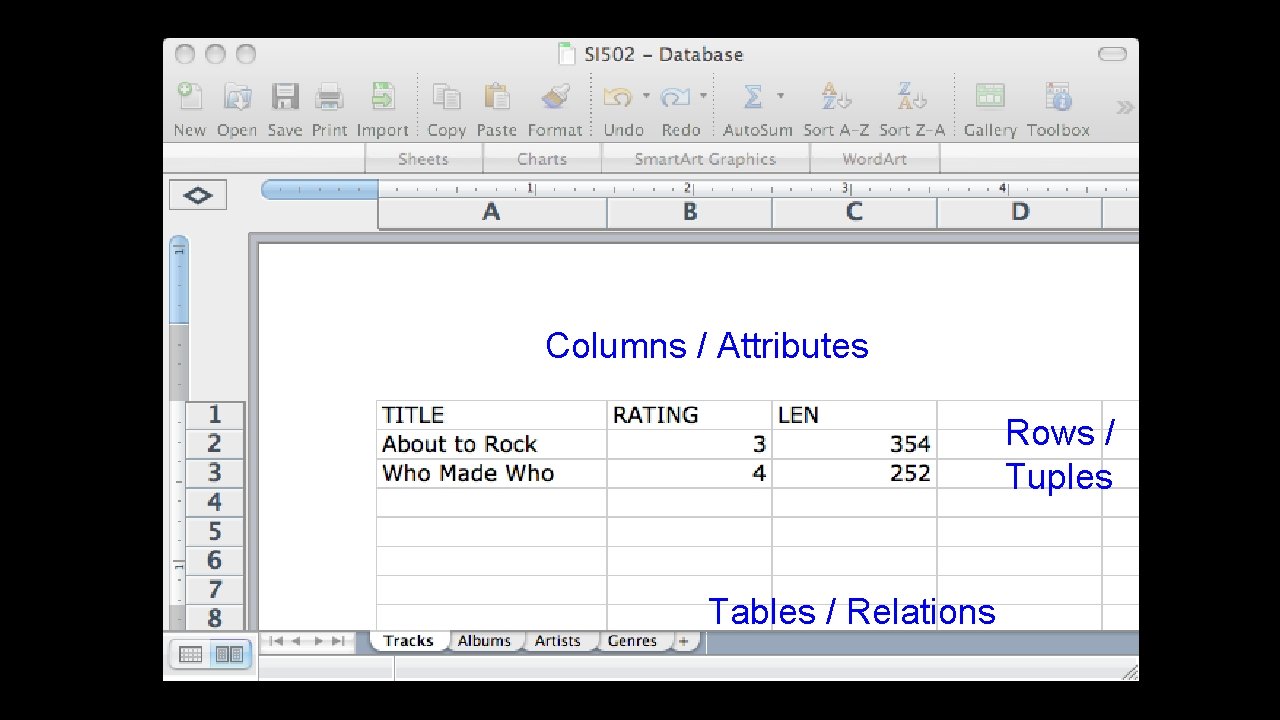Viewport: 1280px width, 720px height.
Task: Switch to the Charts gallery tab
Action: (541, 158)
